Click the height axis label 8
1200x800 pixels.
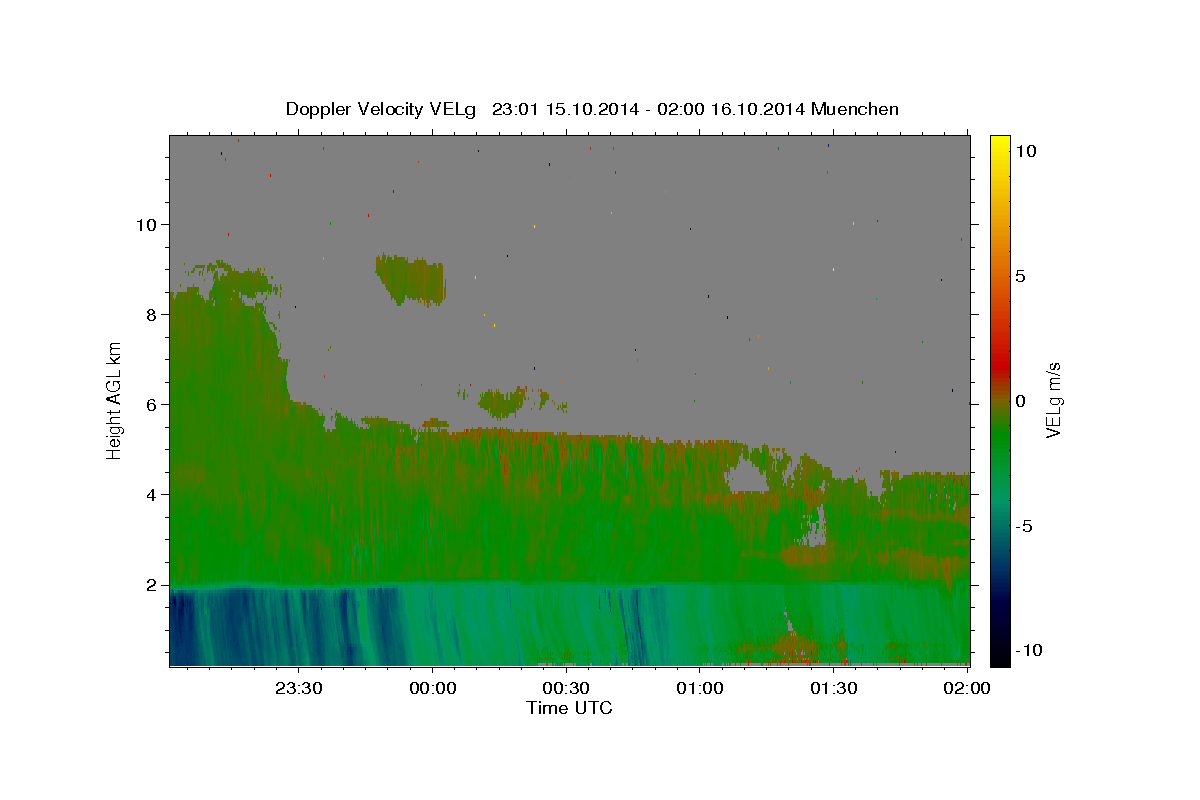point(152,314)
